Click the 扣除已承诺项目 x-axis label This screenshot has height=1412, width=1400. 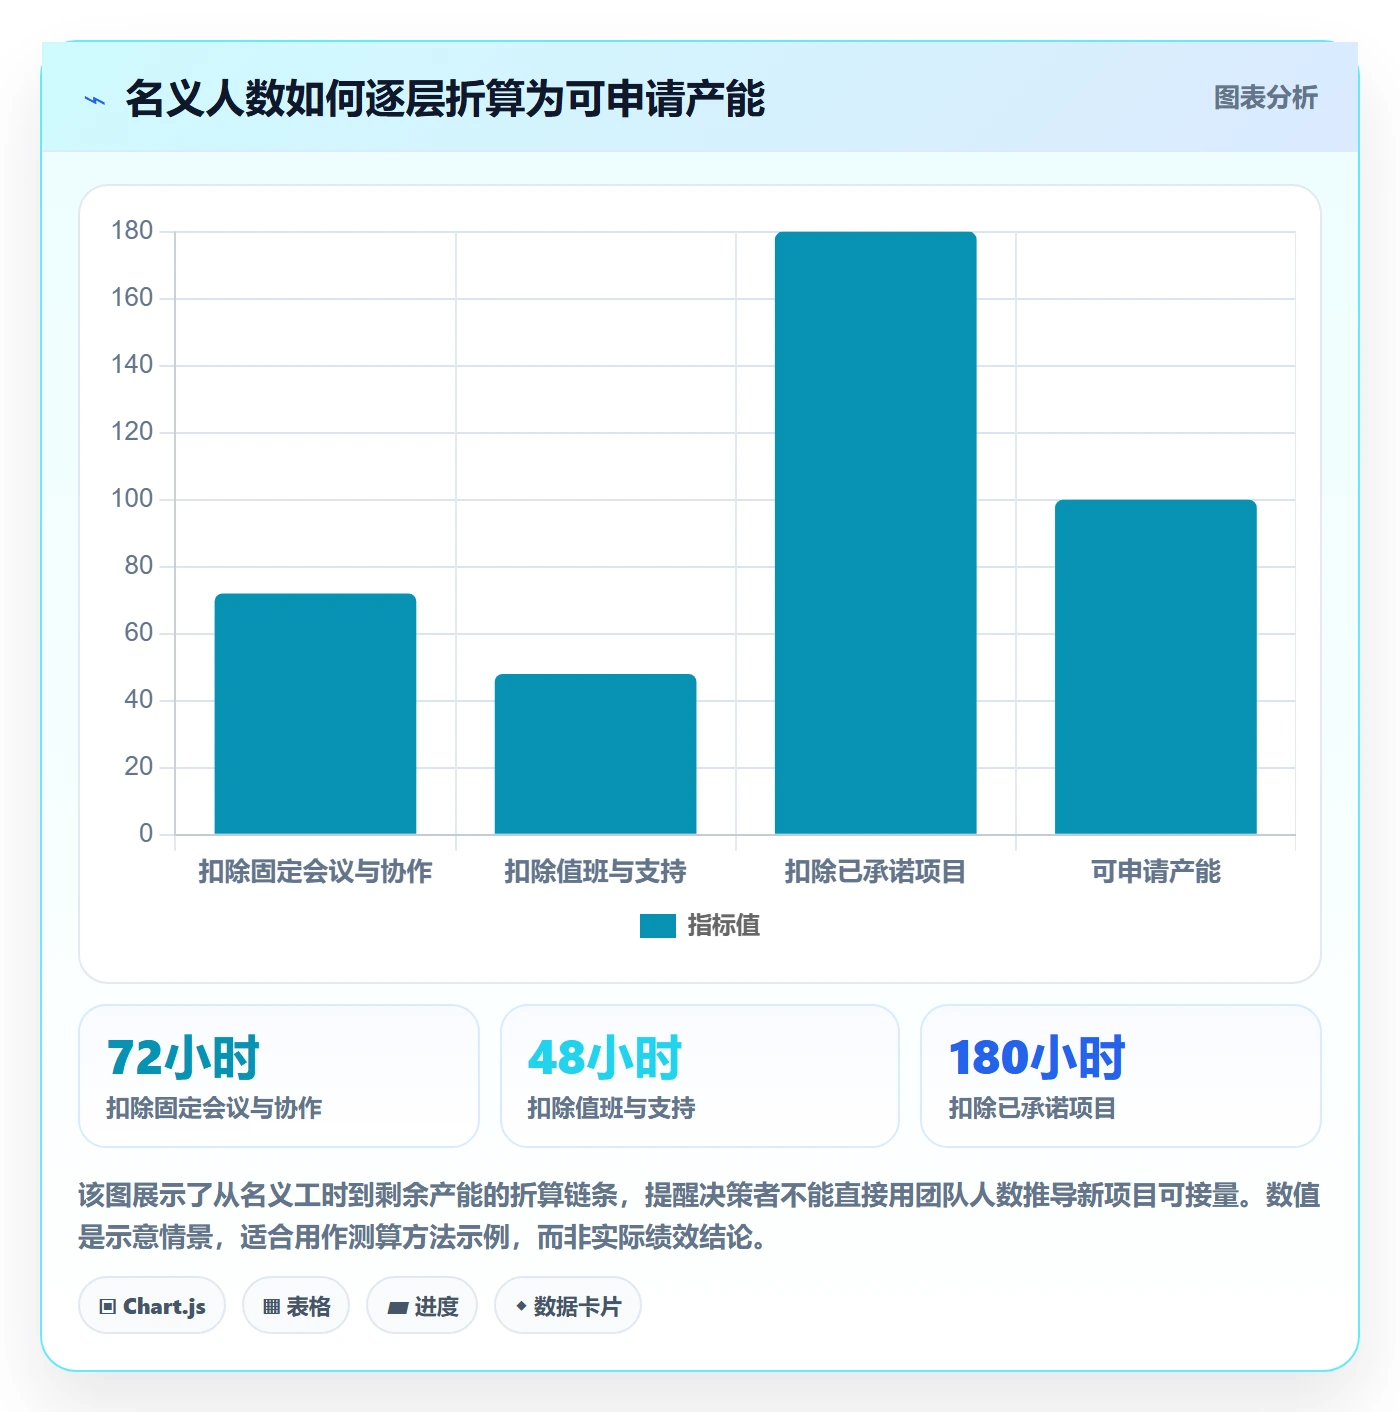tap(875, 872)
